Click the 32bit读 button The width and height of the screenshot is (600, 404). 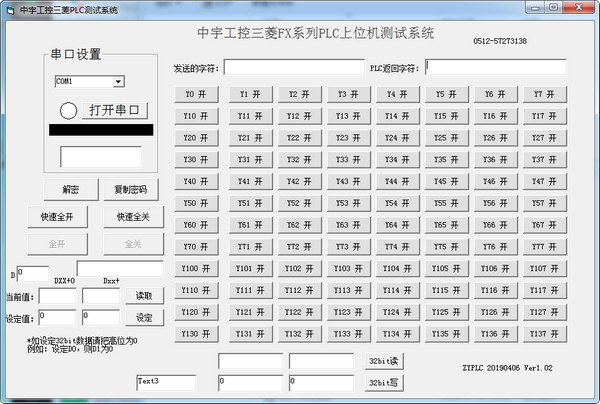pyautogui.click(x=384, y=361)
